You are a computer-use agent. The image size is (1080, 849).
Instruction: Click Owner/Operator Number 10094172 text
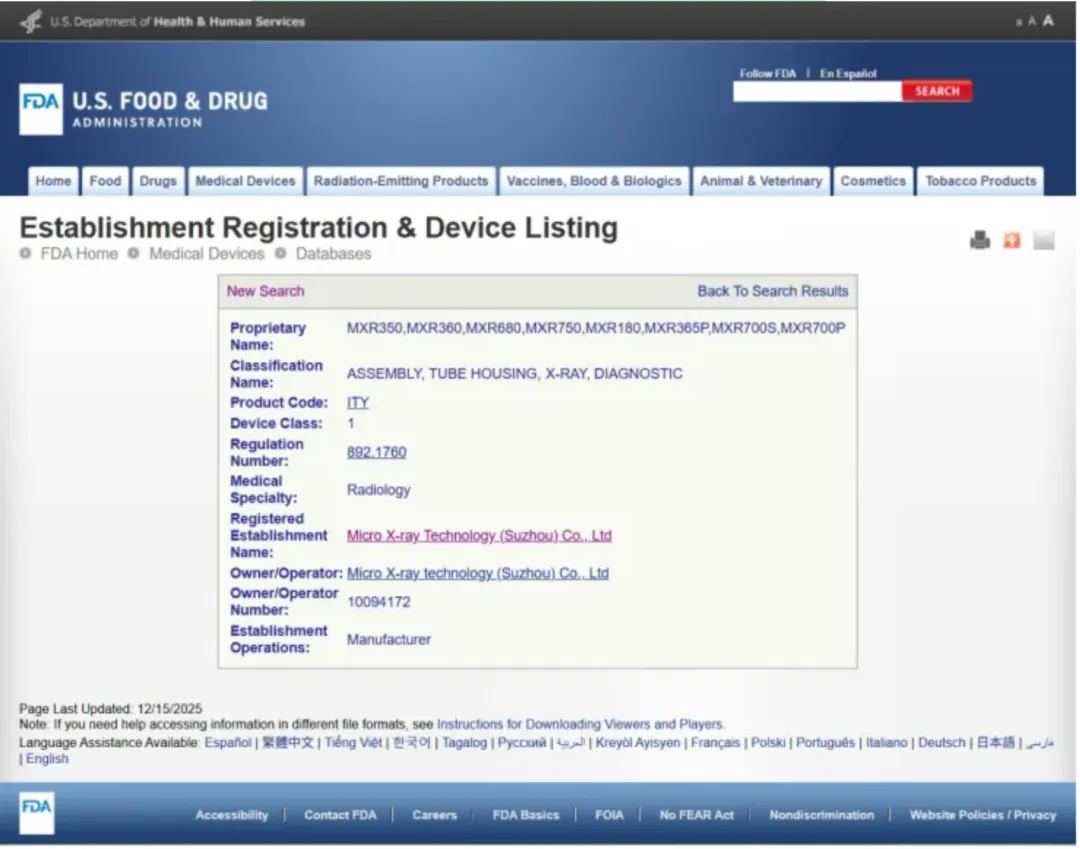pyautogui.click(x=379, y=602)
